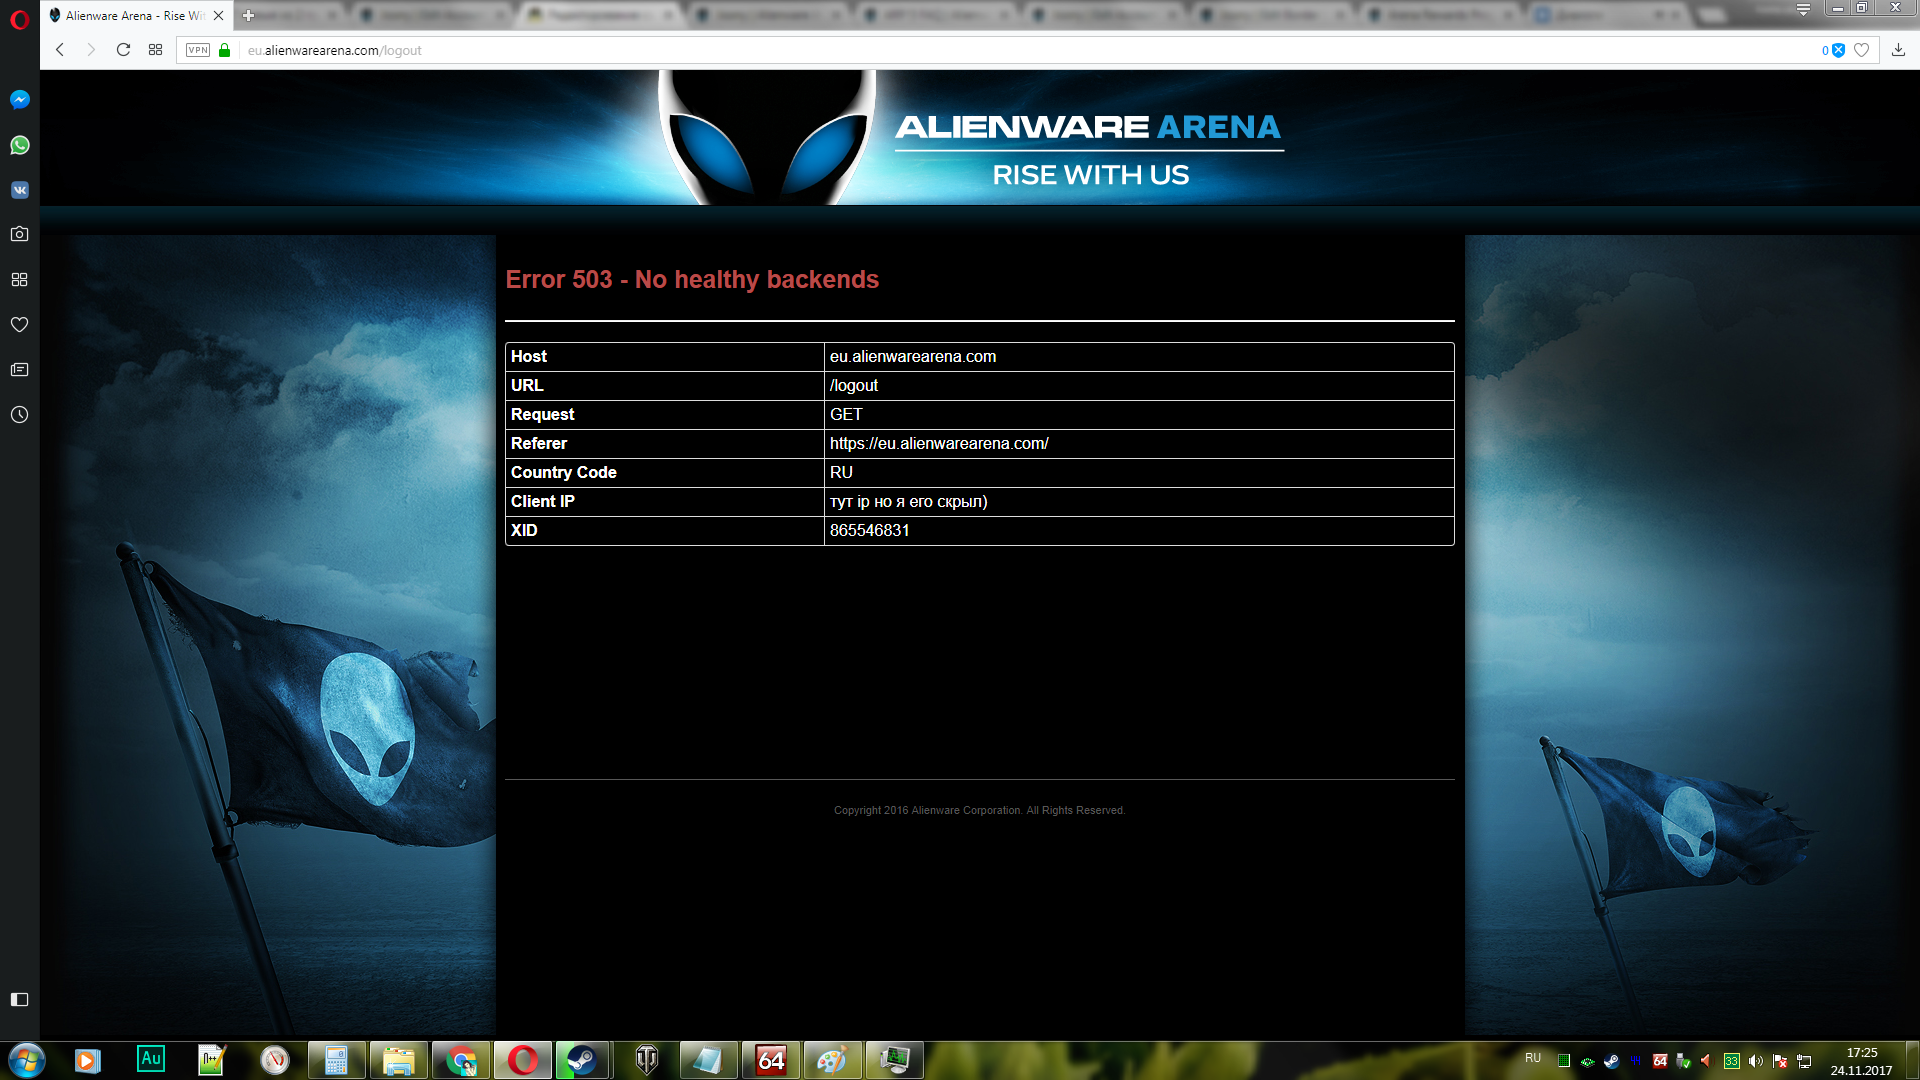Click the /logout URL value
This screenshot has height=1080, width=1920.
coord(854,386)
